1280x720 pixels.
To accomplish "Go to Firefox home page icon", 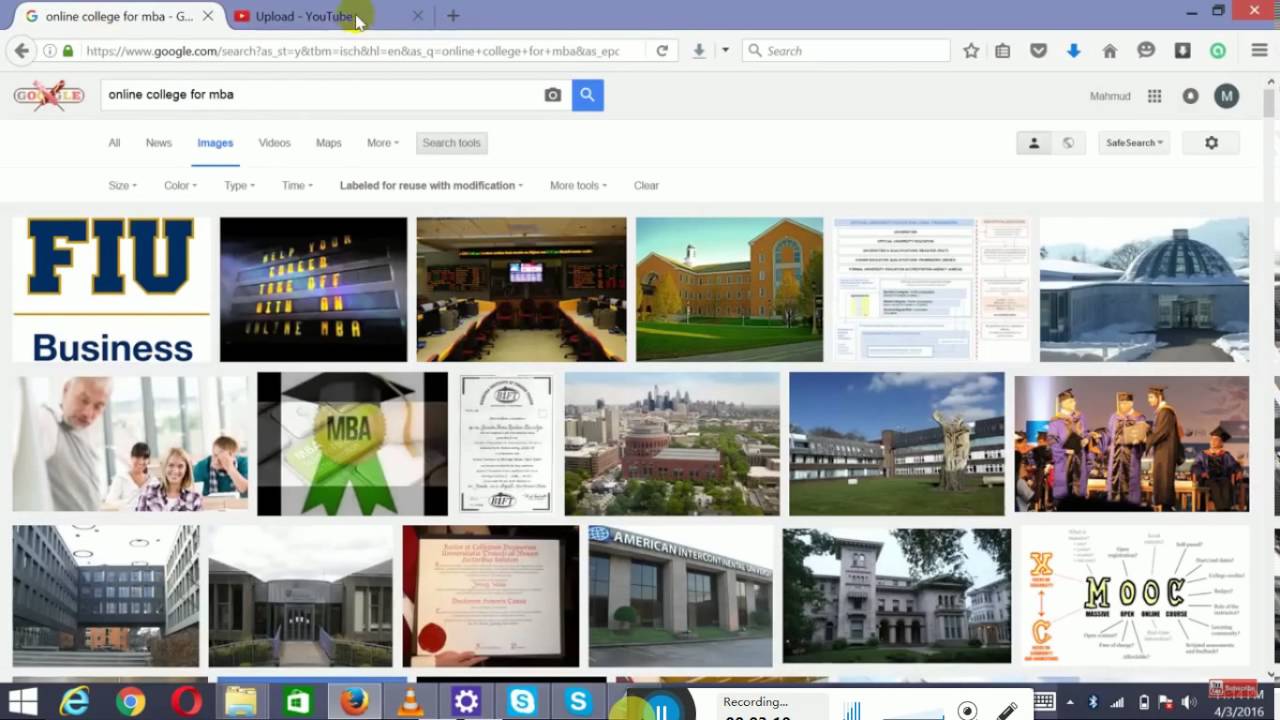I will point(1110,51).
